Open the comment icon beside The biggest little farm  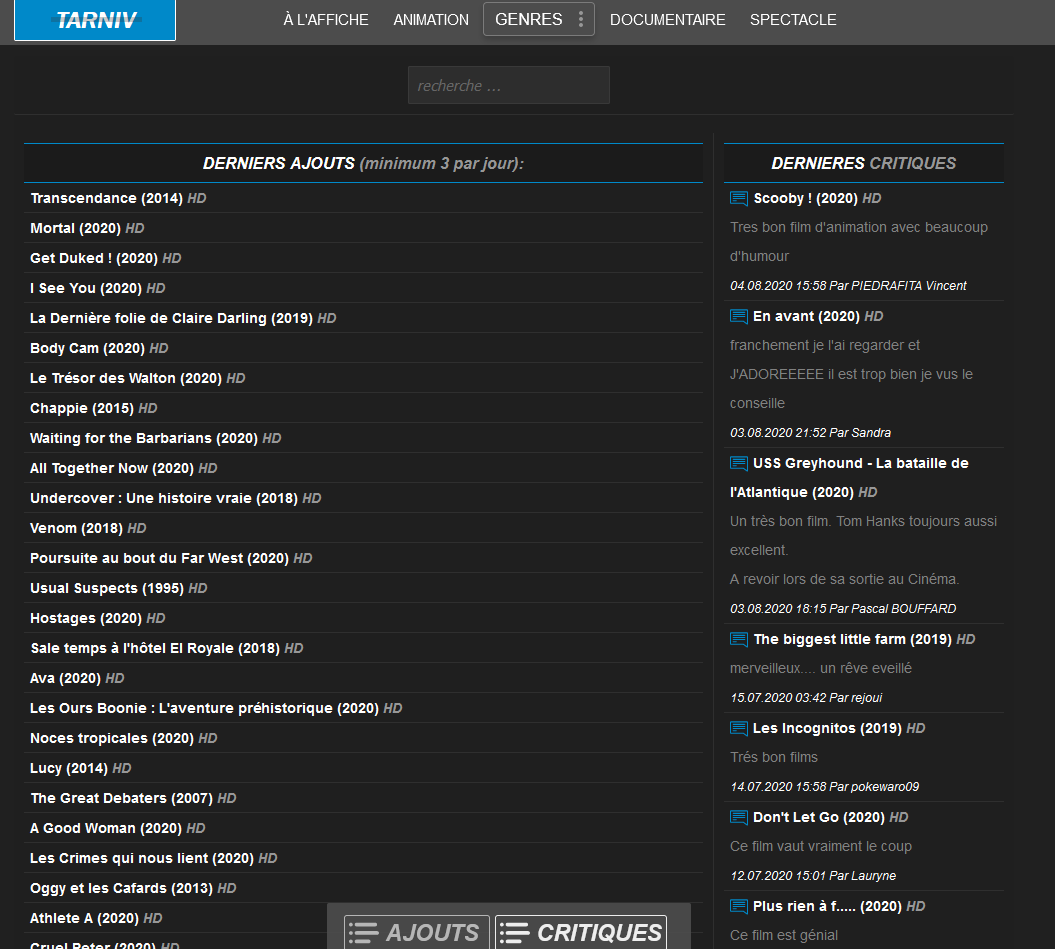tap(739, 639)
